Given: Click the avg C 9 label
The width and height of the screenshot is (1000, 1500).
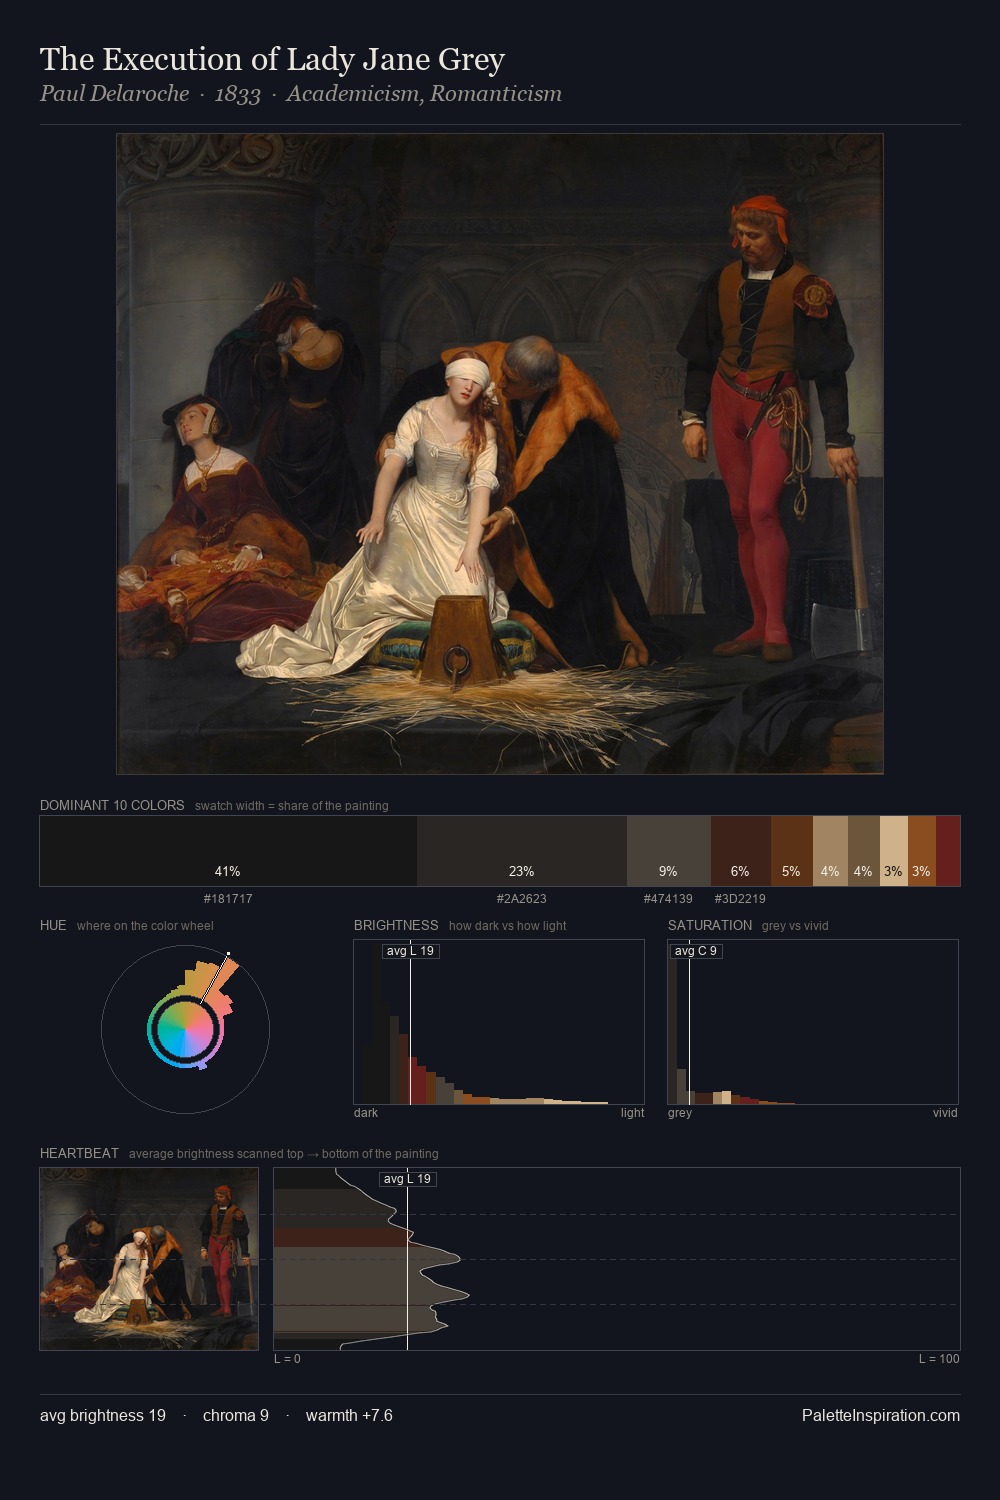Looking at the screenshot, I should tap(696, 951).
